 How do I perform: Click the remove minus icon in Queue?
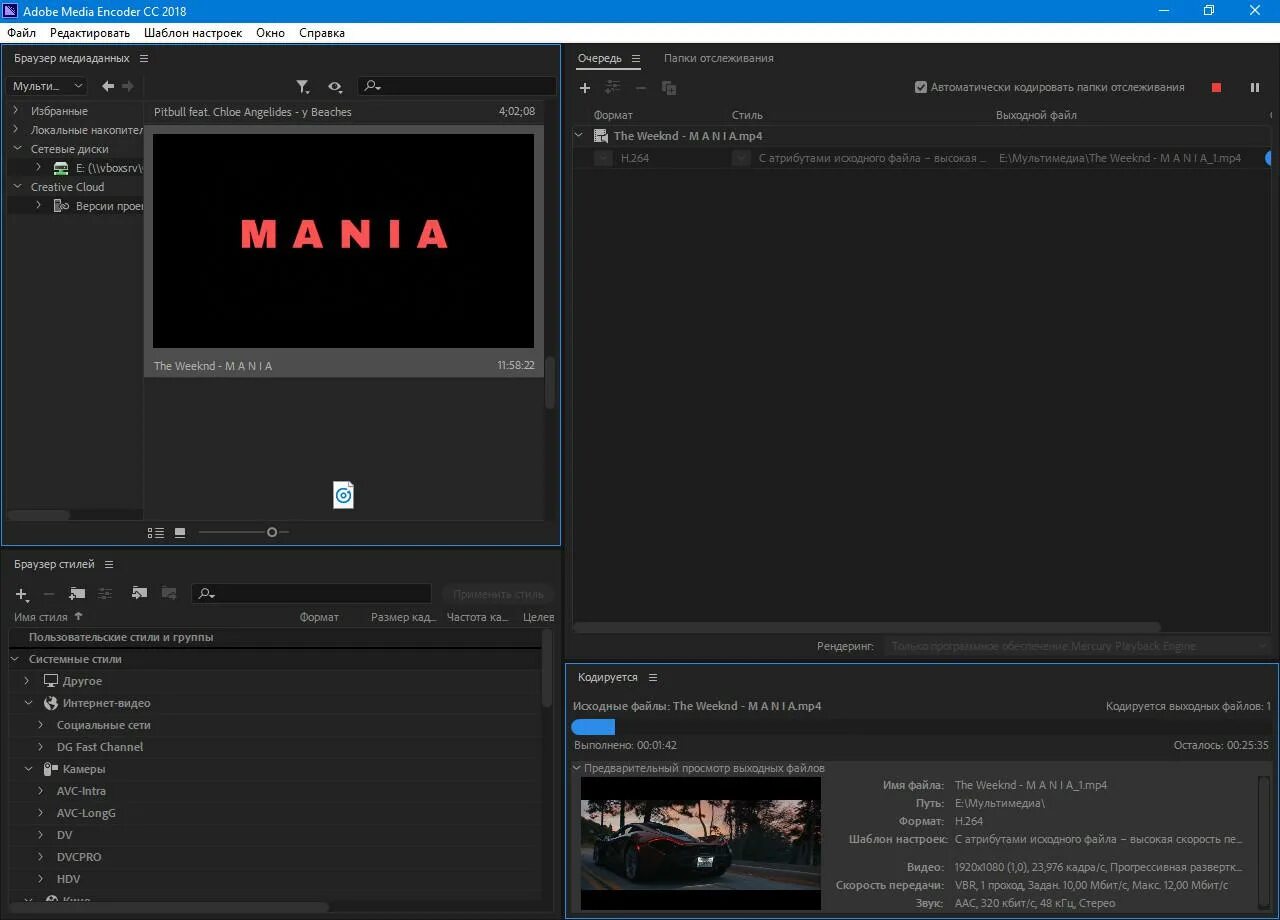point(641,88)
